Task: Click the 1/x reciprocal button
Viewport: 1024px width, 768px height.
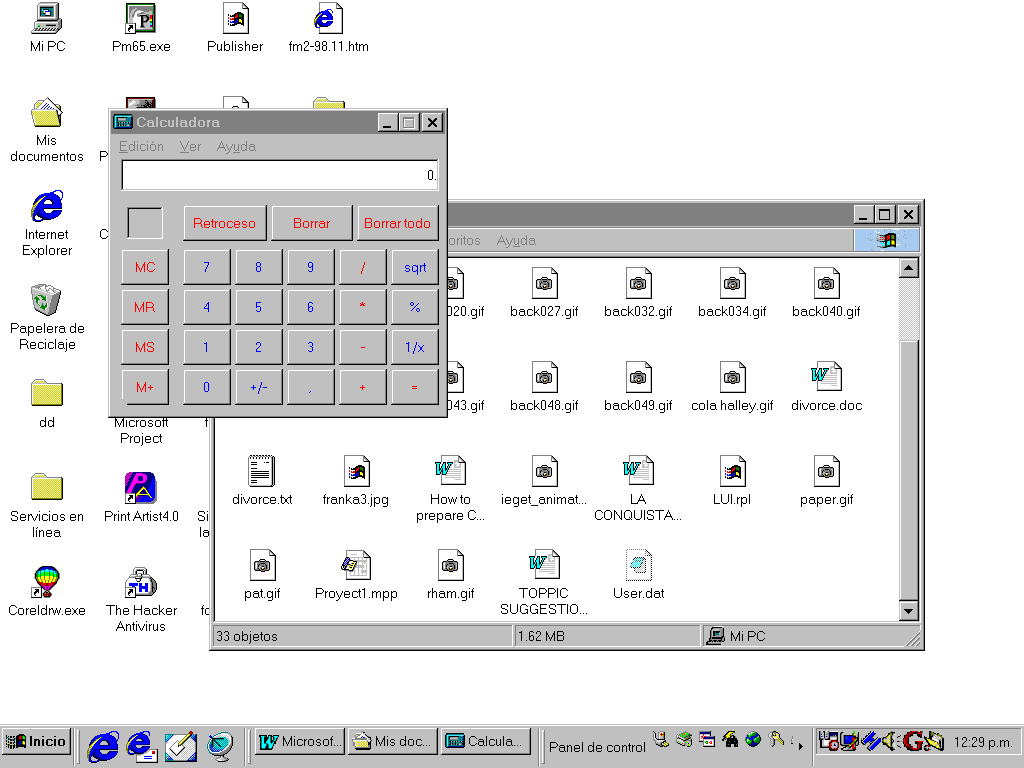Action: [415, 347]
